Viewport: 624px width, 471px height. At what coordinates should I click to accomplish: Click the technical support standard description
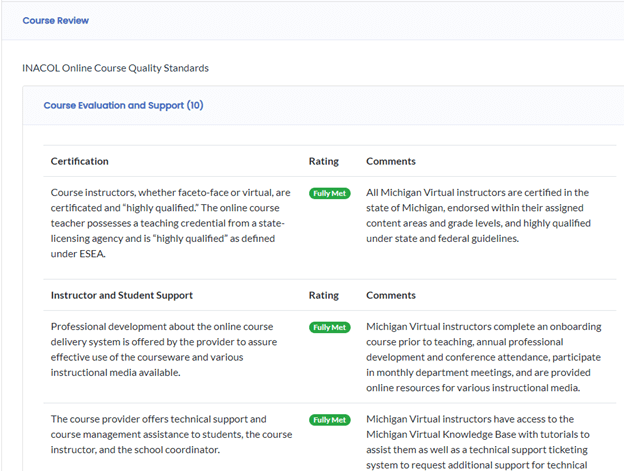click(170, 434)
